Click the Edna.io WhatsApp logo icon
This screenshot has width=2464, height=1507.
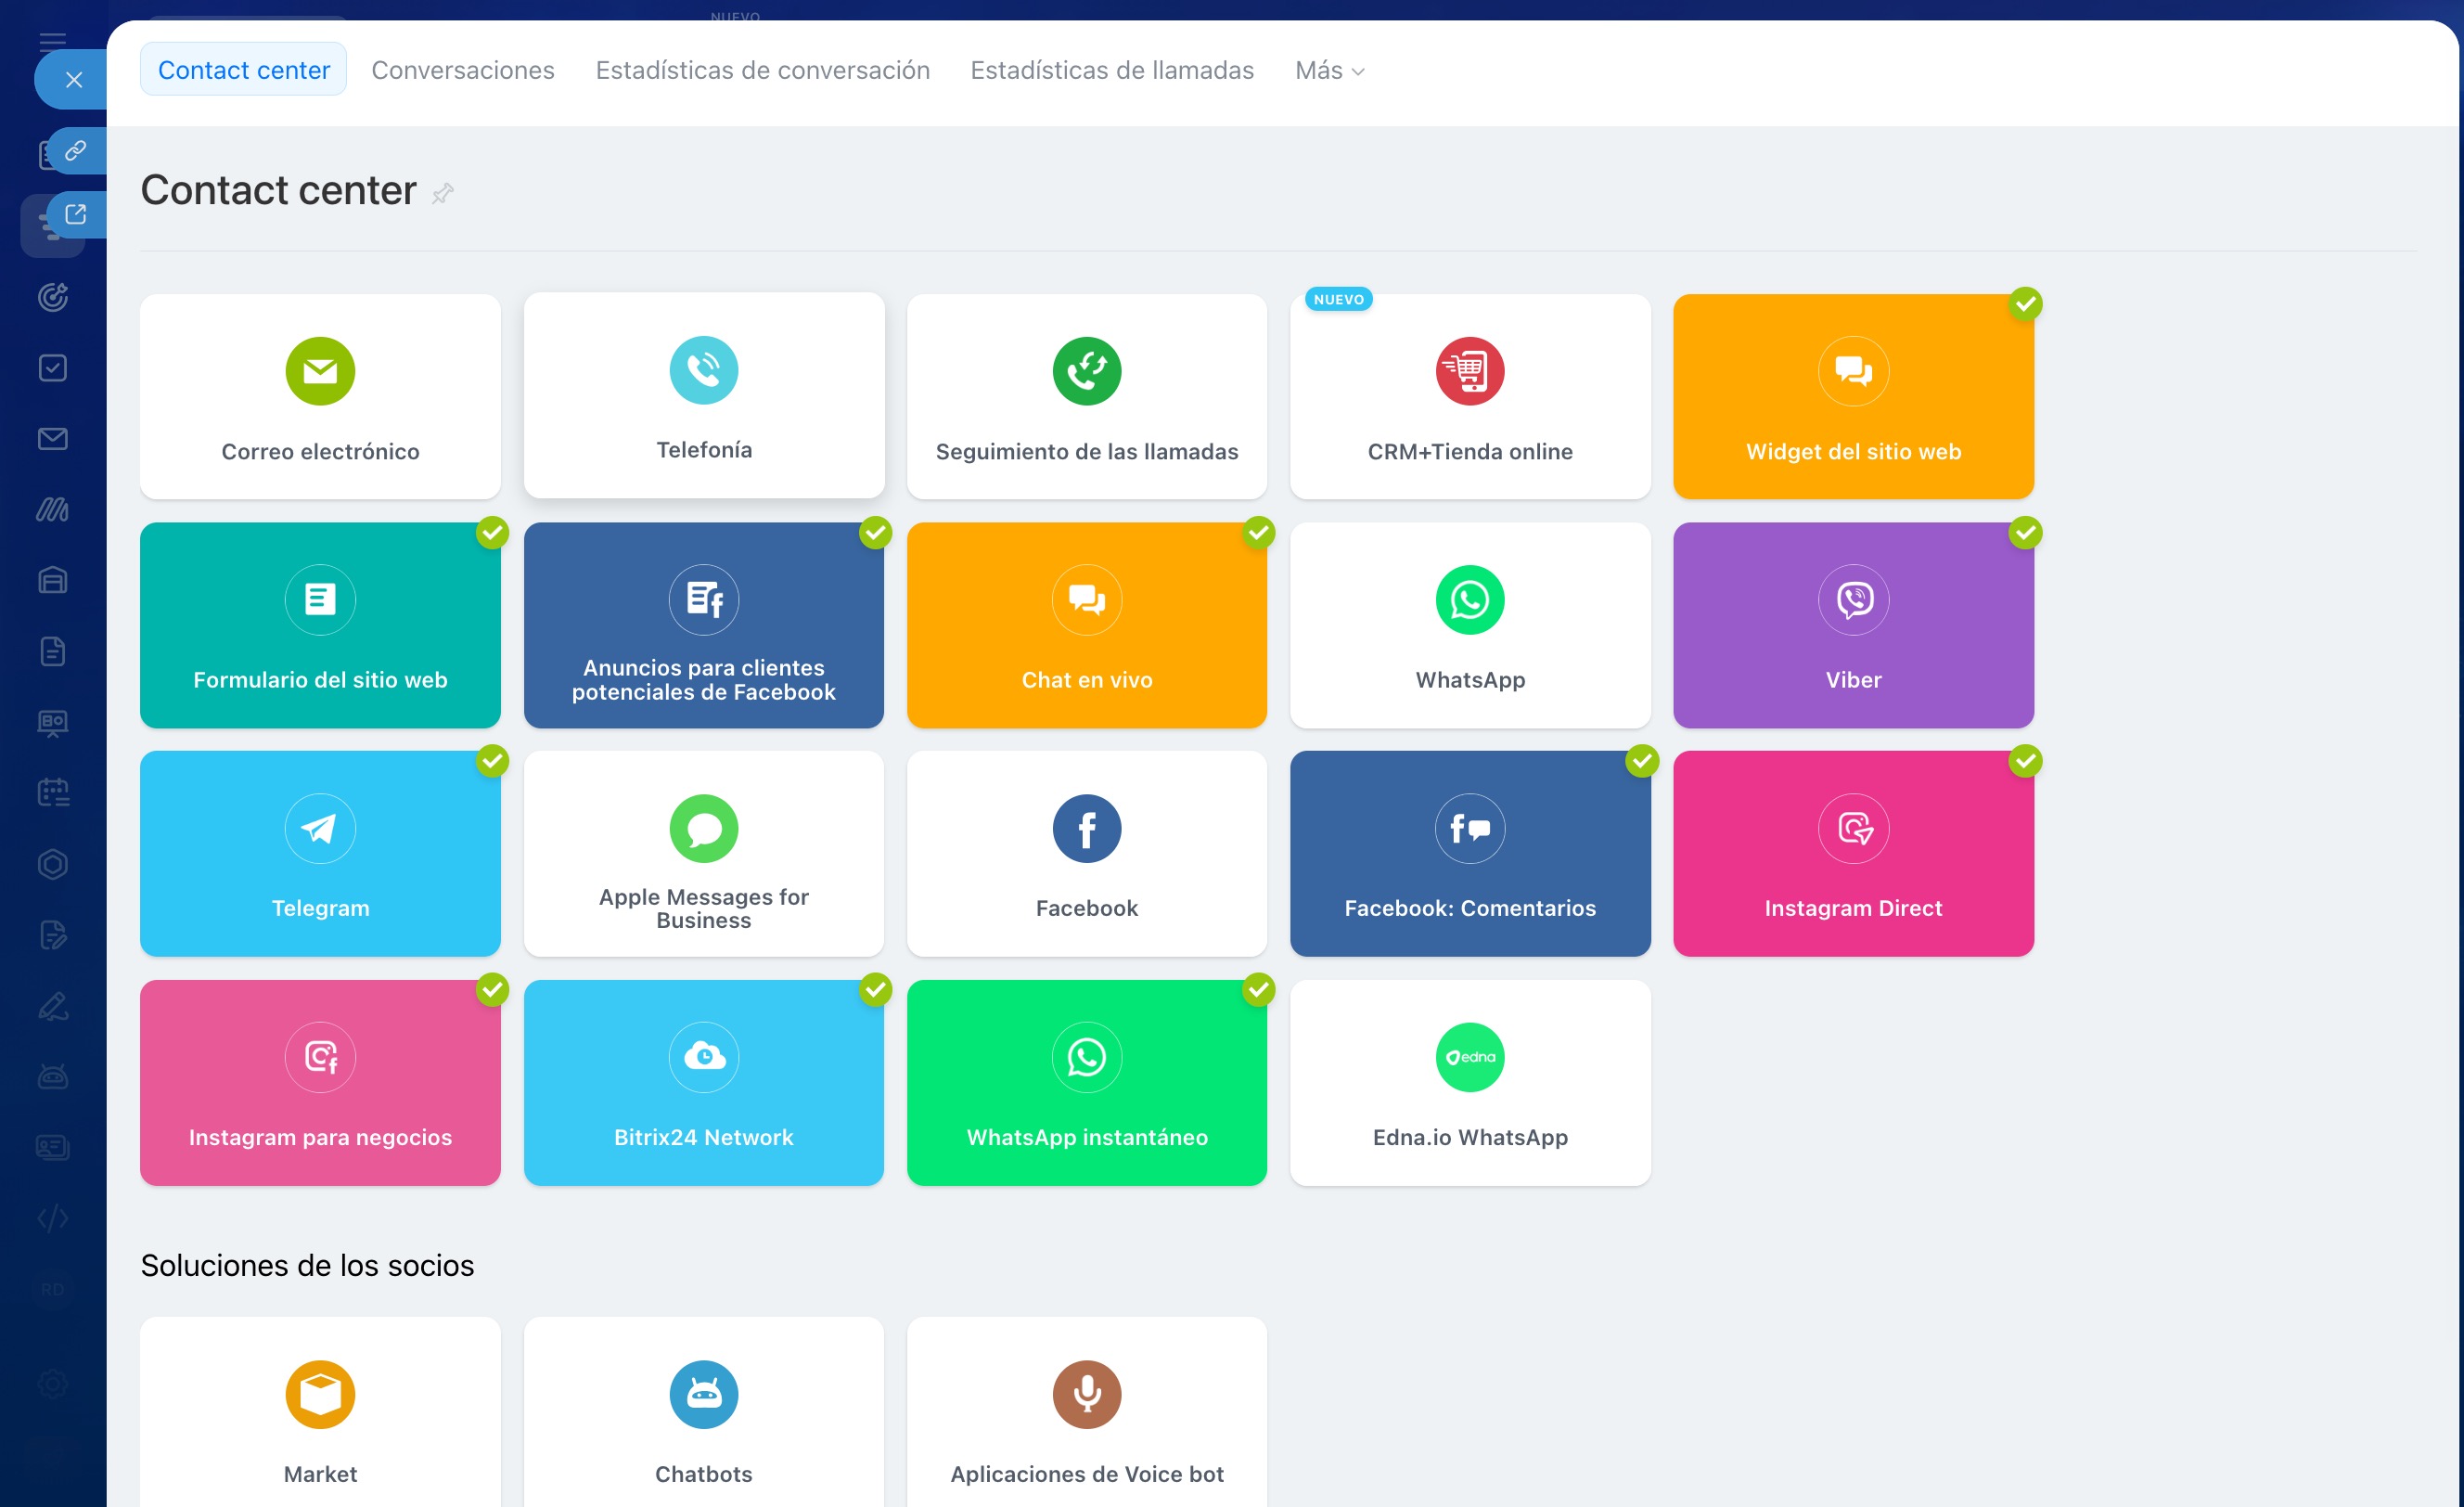point(1469,1057)
